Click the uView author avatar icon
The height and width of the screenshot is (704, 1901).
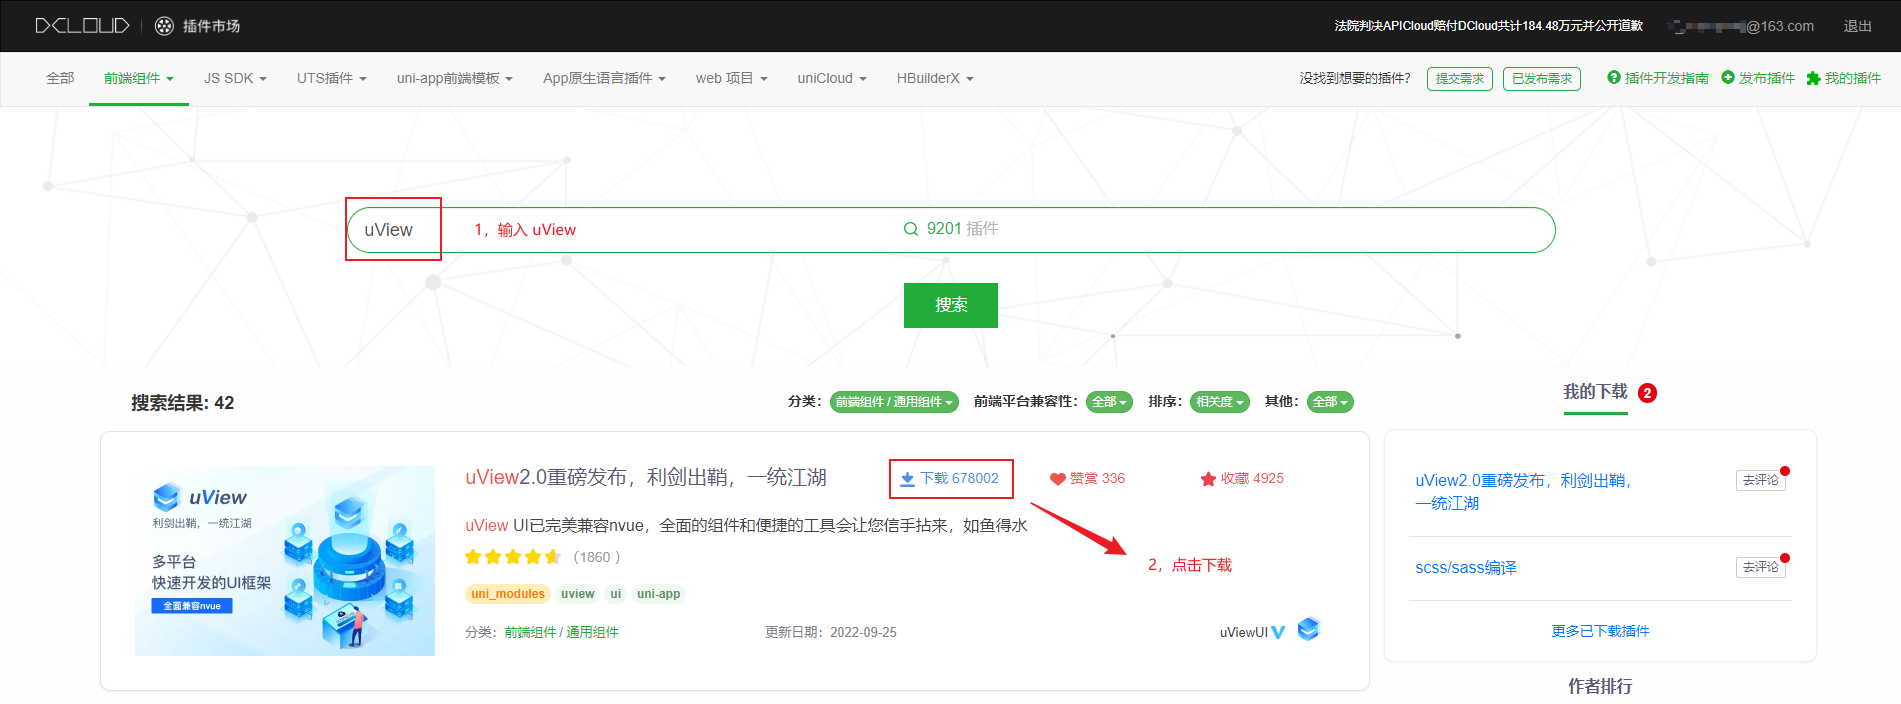[1309, 629]
